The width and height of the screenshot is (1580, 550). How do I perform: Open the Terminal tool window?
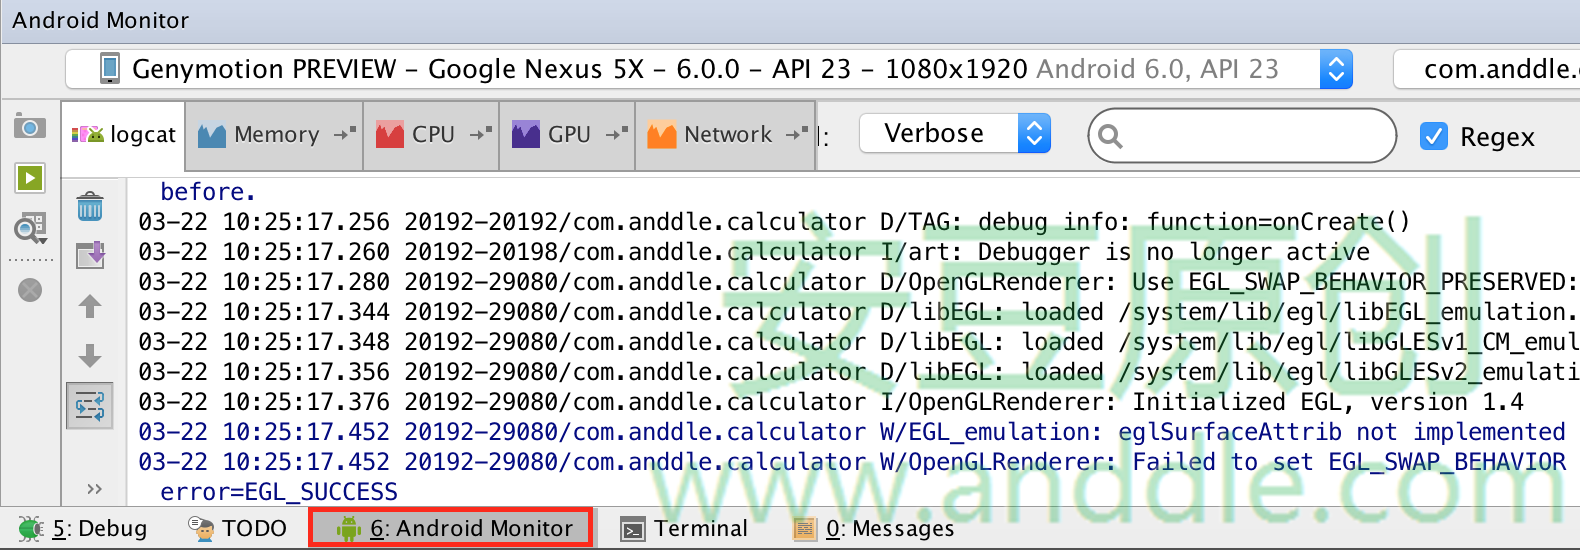[x=684, y=528]
